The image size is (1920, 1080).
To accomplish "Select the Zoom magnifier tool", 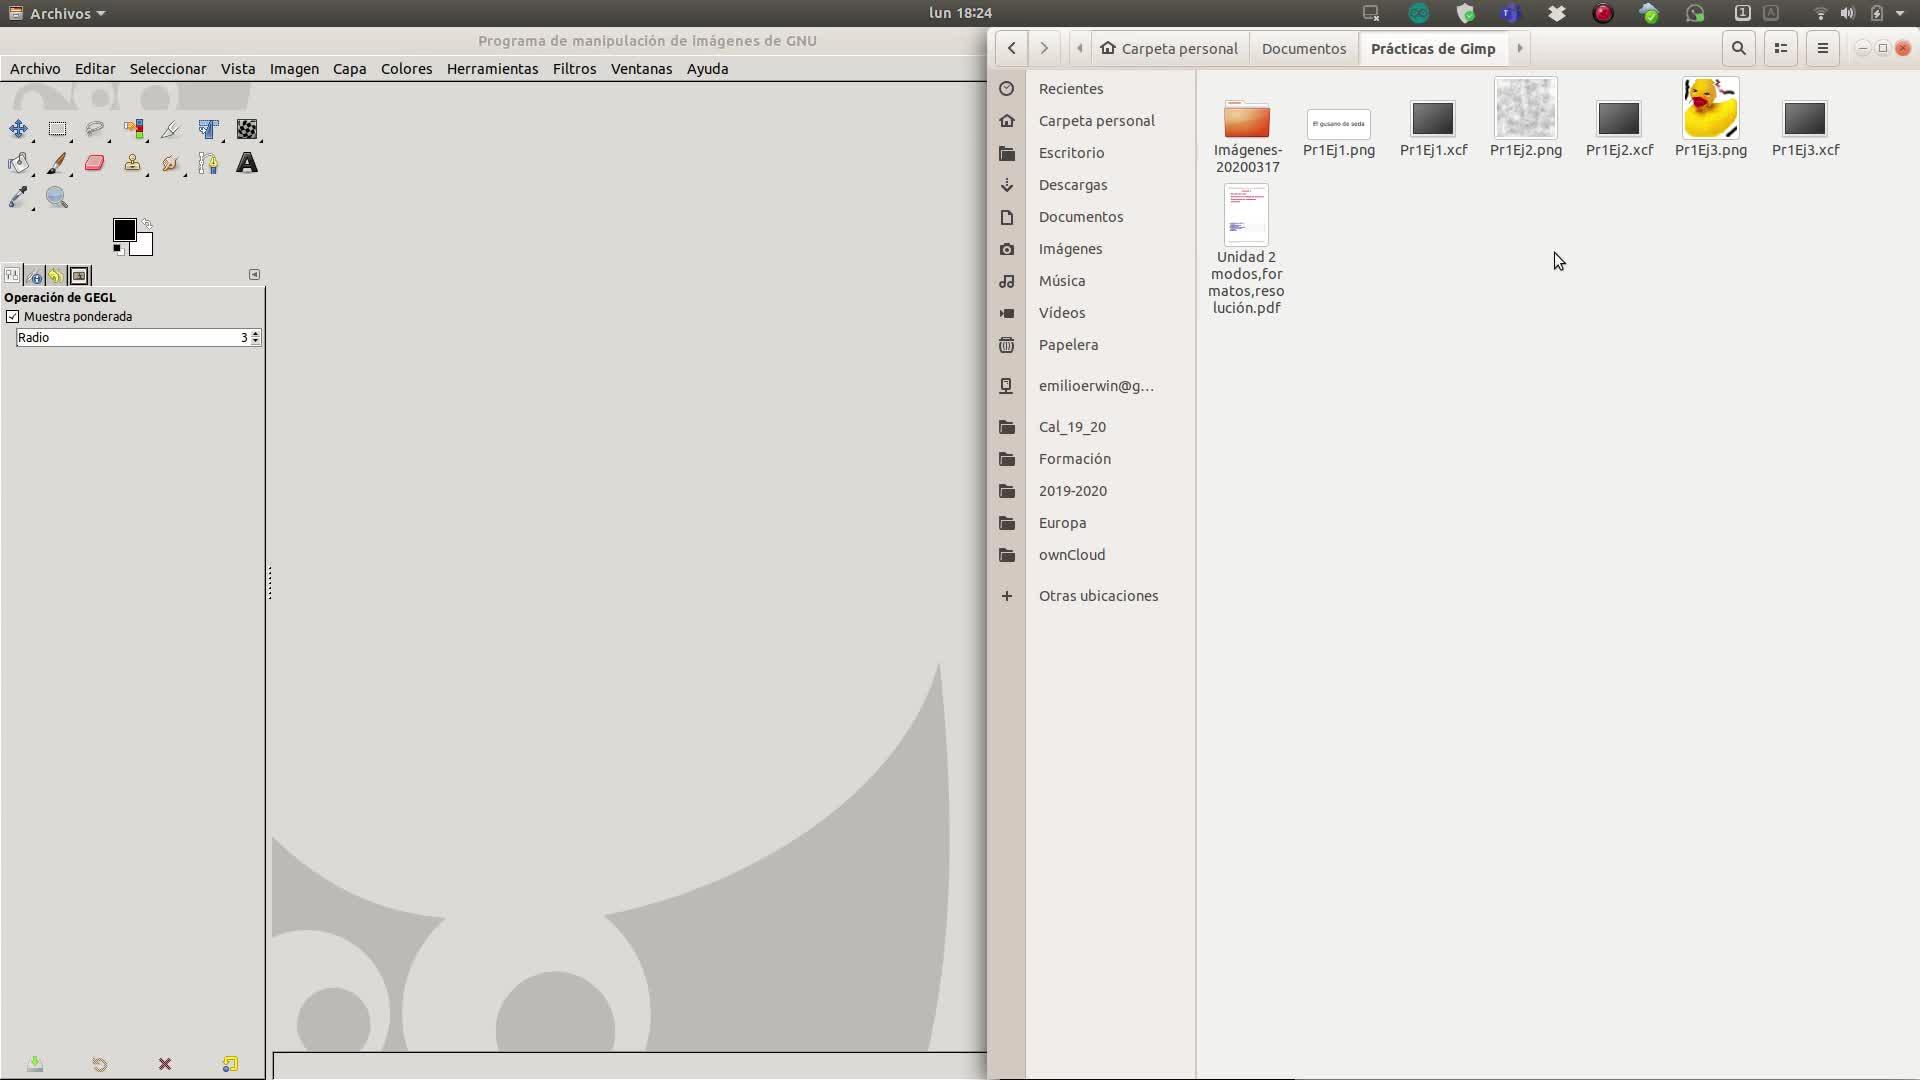I will point(57,197).
